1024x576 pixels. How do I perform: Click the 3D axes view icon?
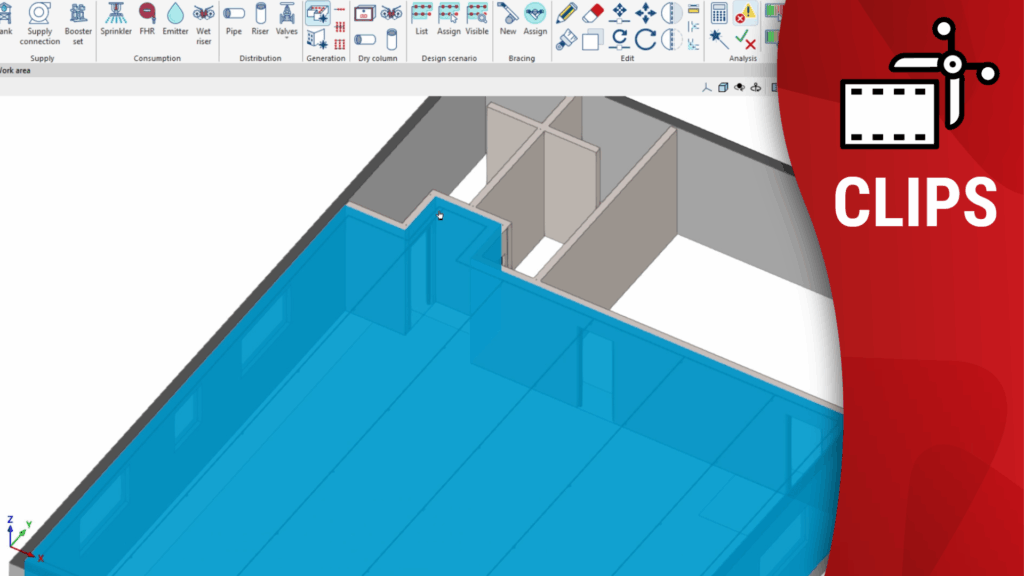707,88
